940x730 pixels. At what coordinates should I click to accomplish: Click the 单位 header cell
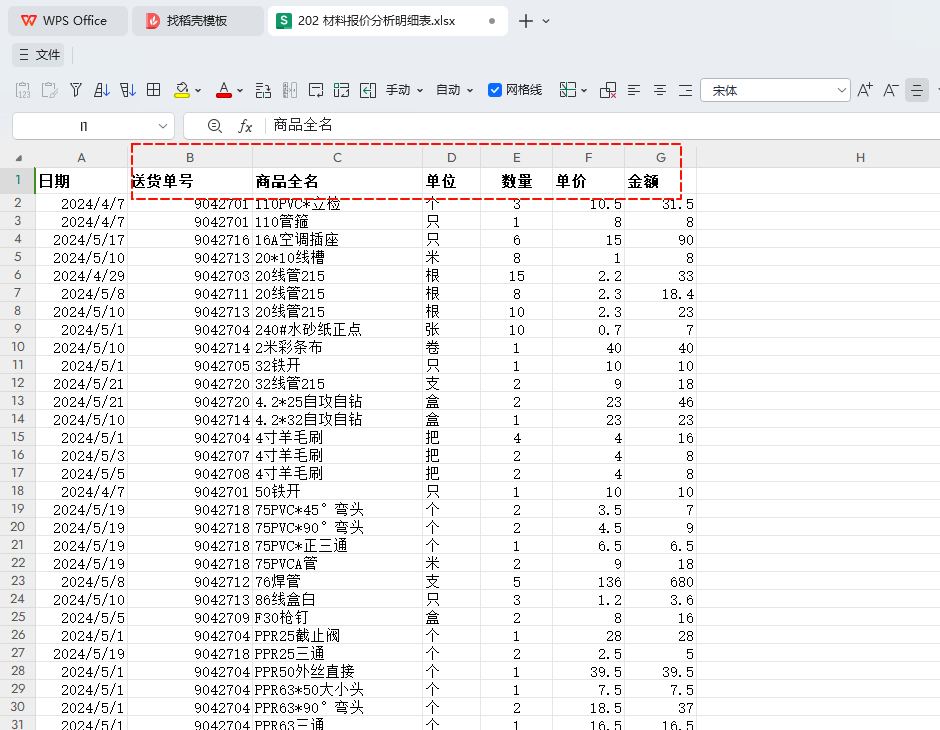451,181
